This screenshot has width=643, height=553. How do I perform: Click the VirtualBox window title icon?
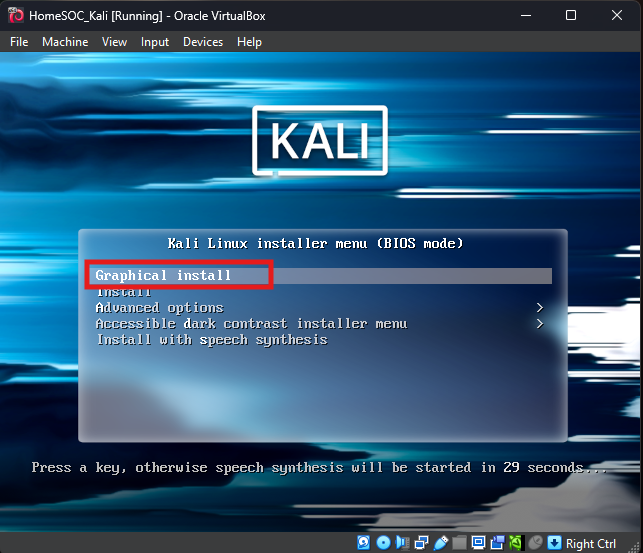(x=16, y=16)
